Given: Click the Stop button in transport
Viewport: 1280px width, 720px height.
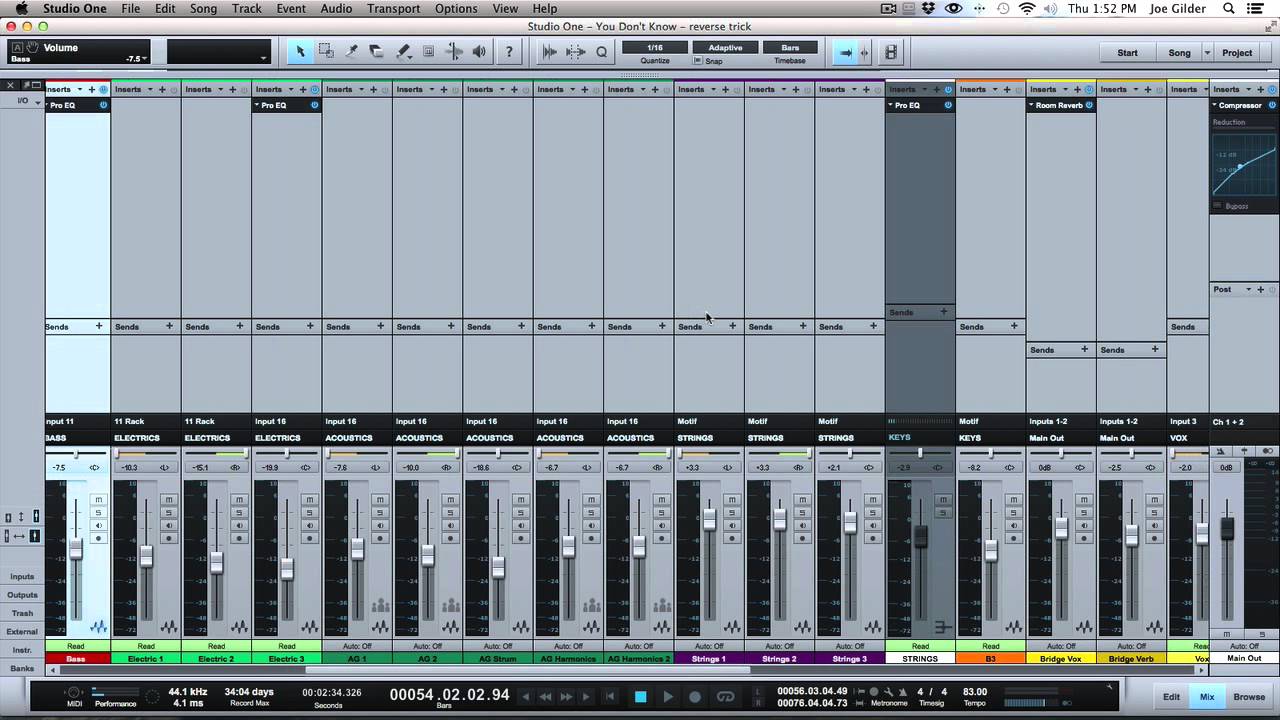Looking at the screenshot, I should (641, 697).
